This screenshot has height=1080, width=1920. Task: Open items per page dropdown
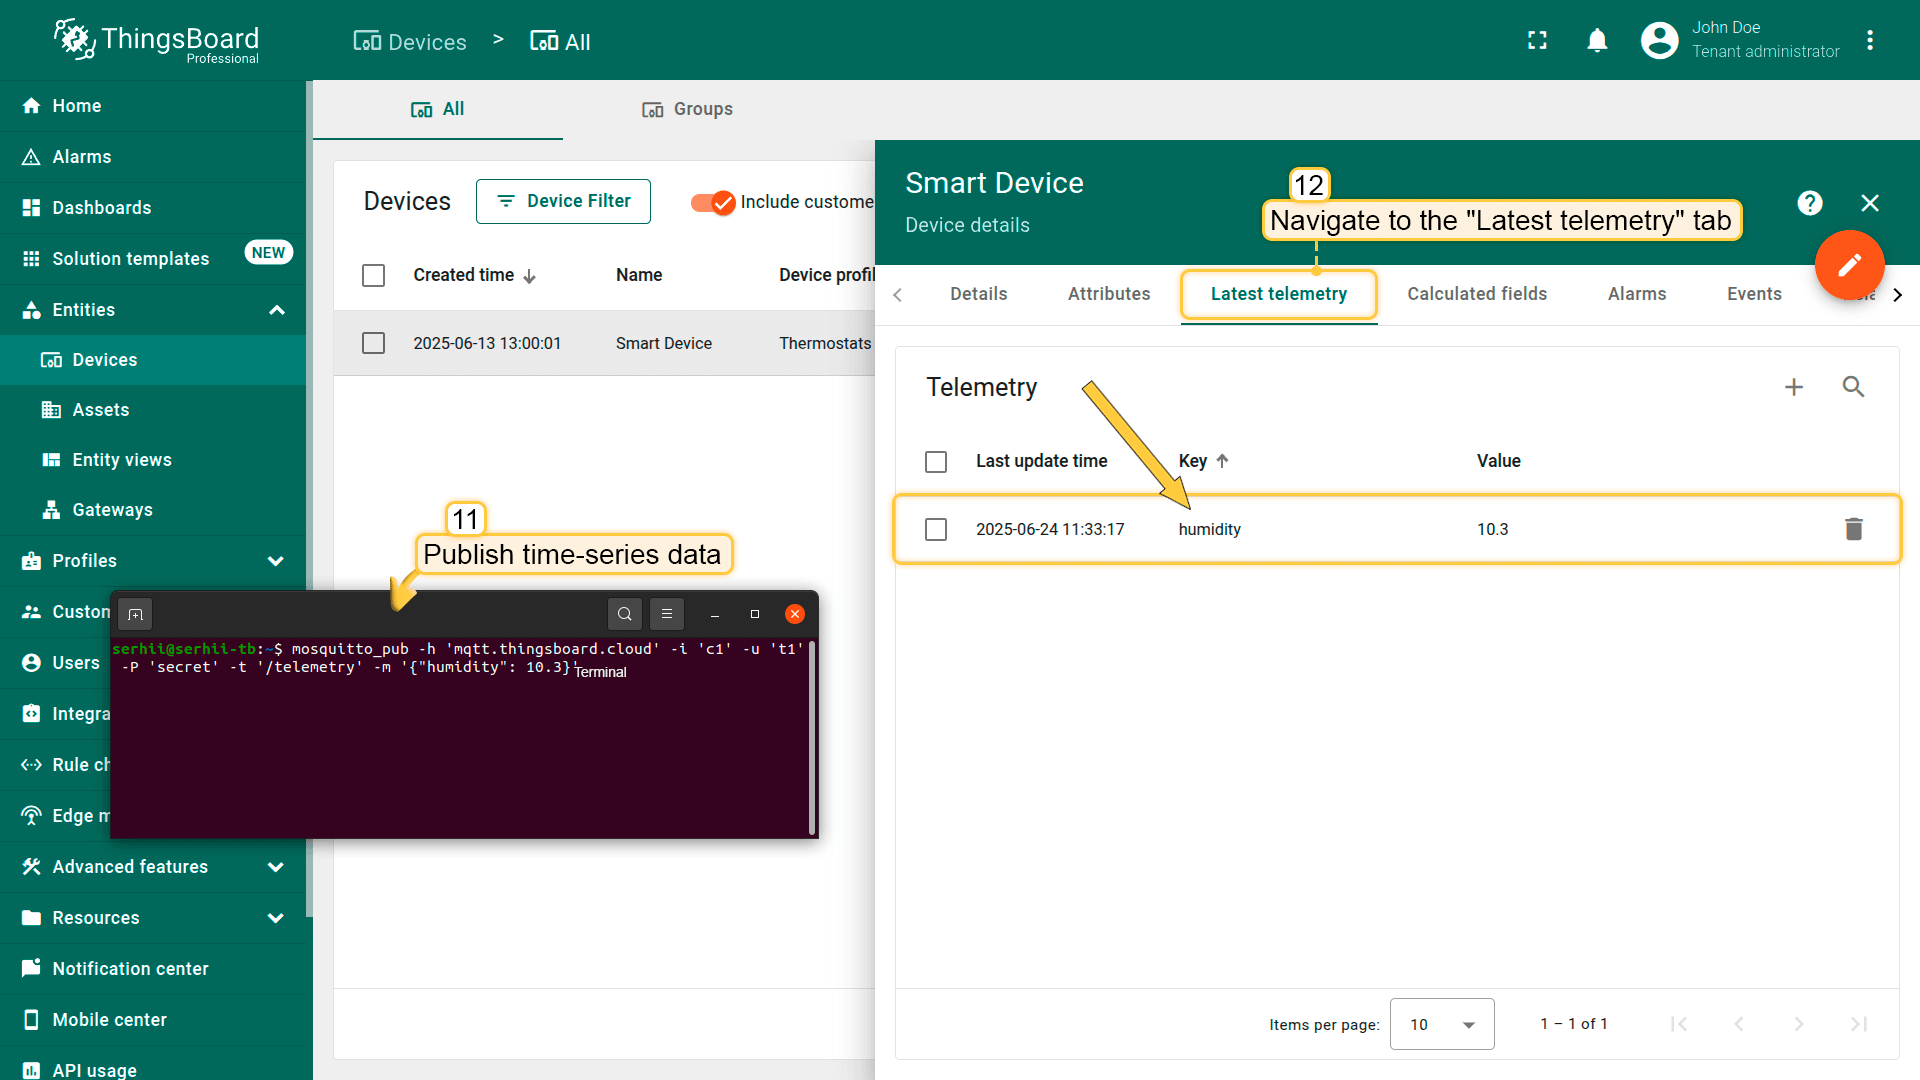pyautogui.click(x=1441, y=1024)
